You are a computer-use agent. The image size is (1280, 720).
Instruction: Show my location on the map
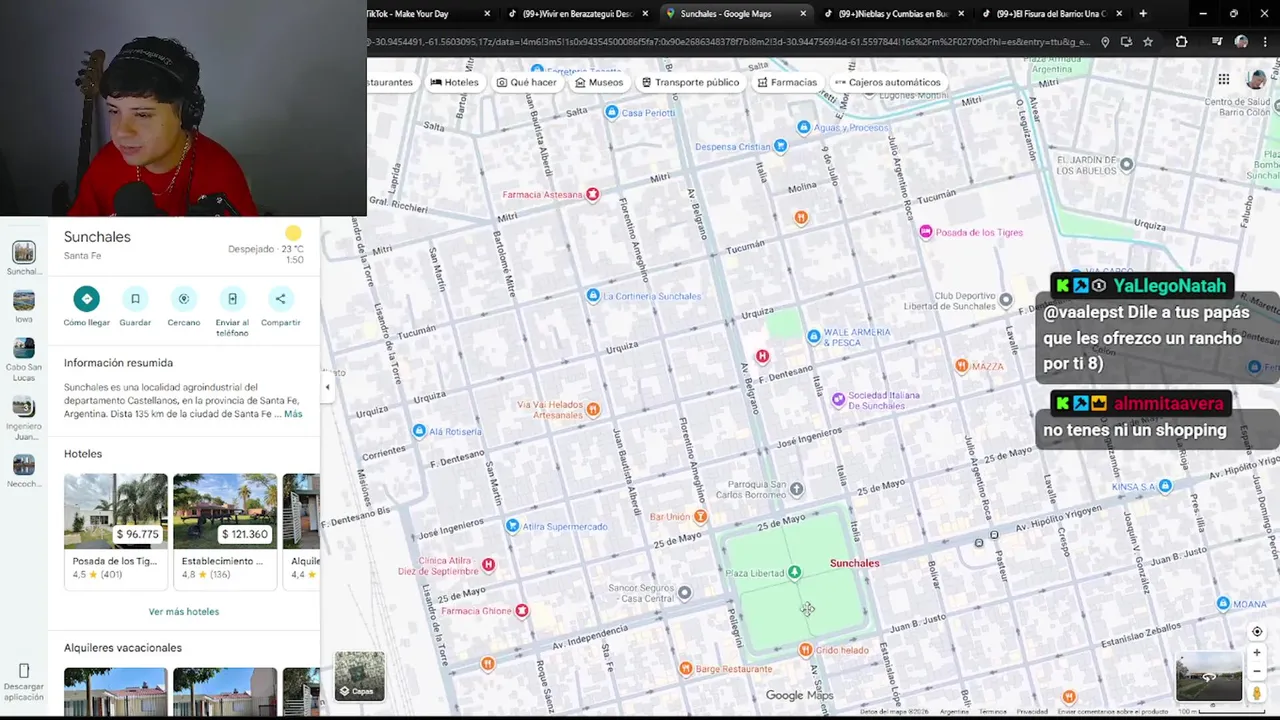[x=1257, y=632]
